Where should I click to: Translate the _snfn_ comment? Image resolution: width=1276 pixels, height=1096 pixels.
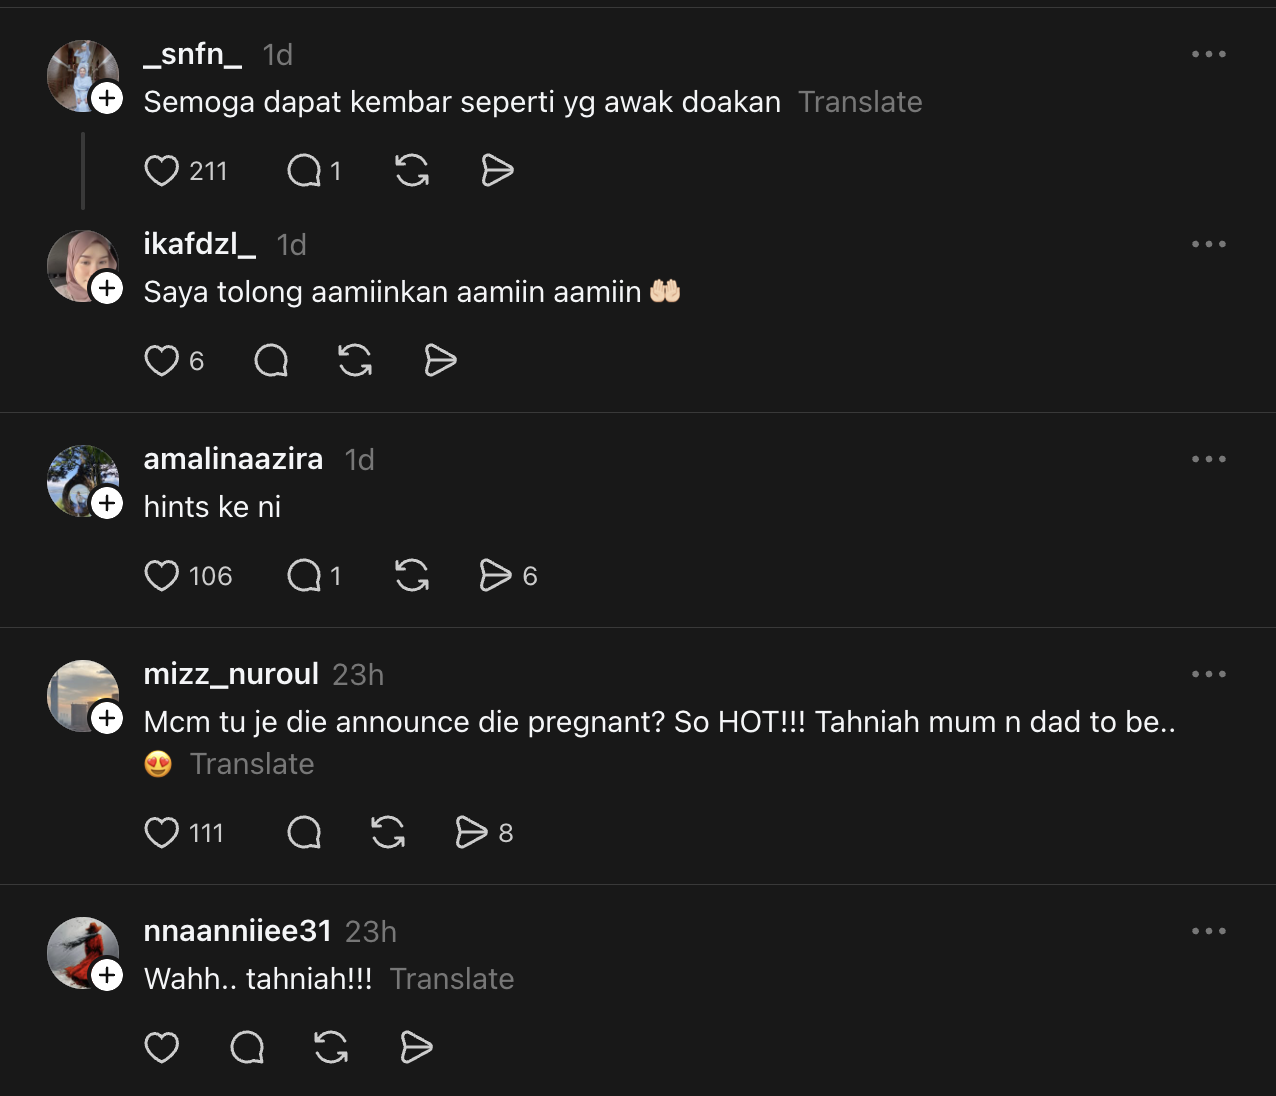pos(860,102)
